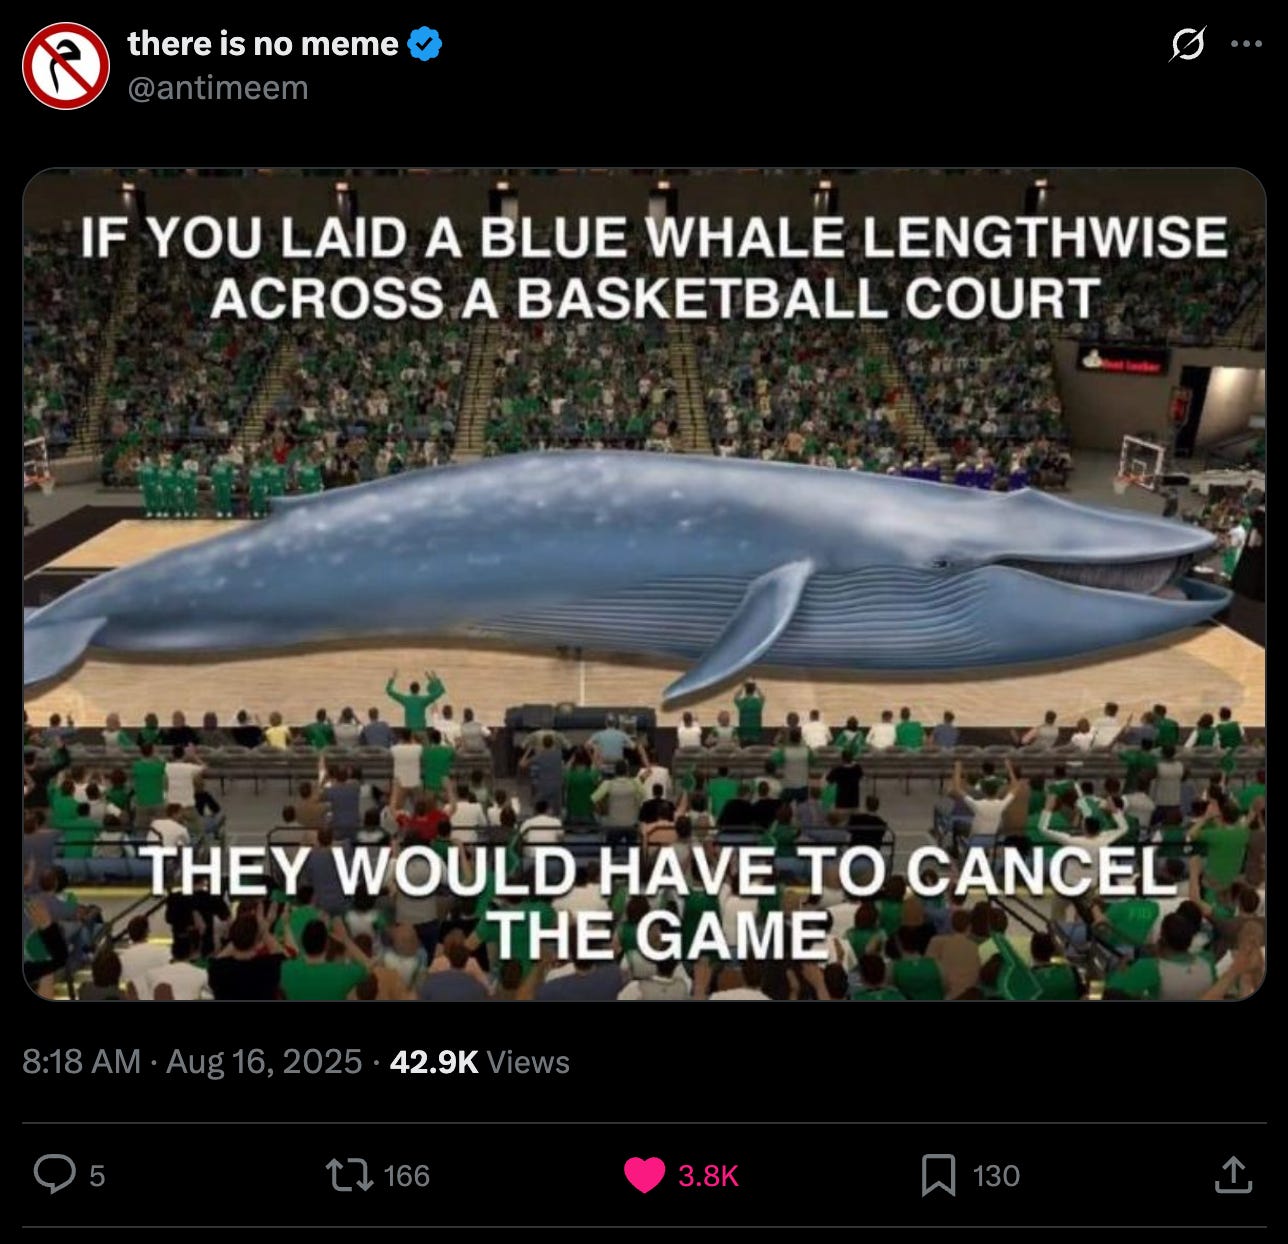Click the Aug 16, 2025 date
The height and width of the screenshot is (1244, 1288).
tap(264, 1061)
